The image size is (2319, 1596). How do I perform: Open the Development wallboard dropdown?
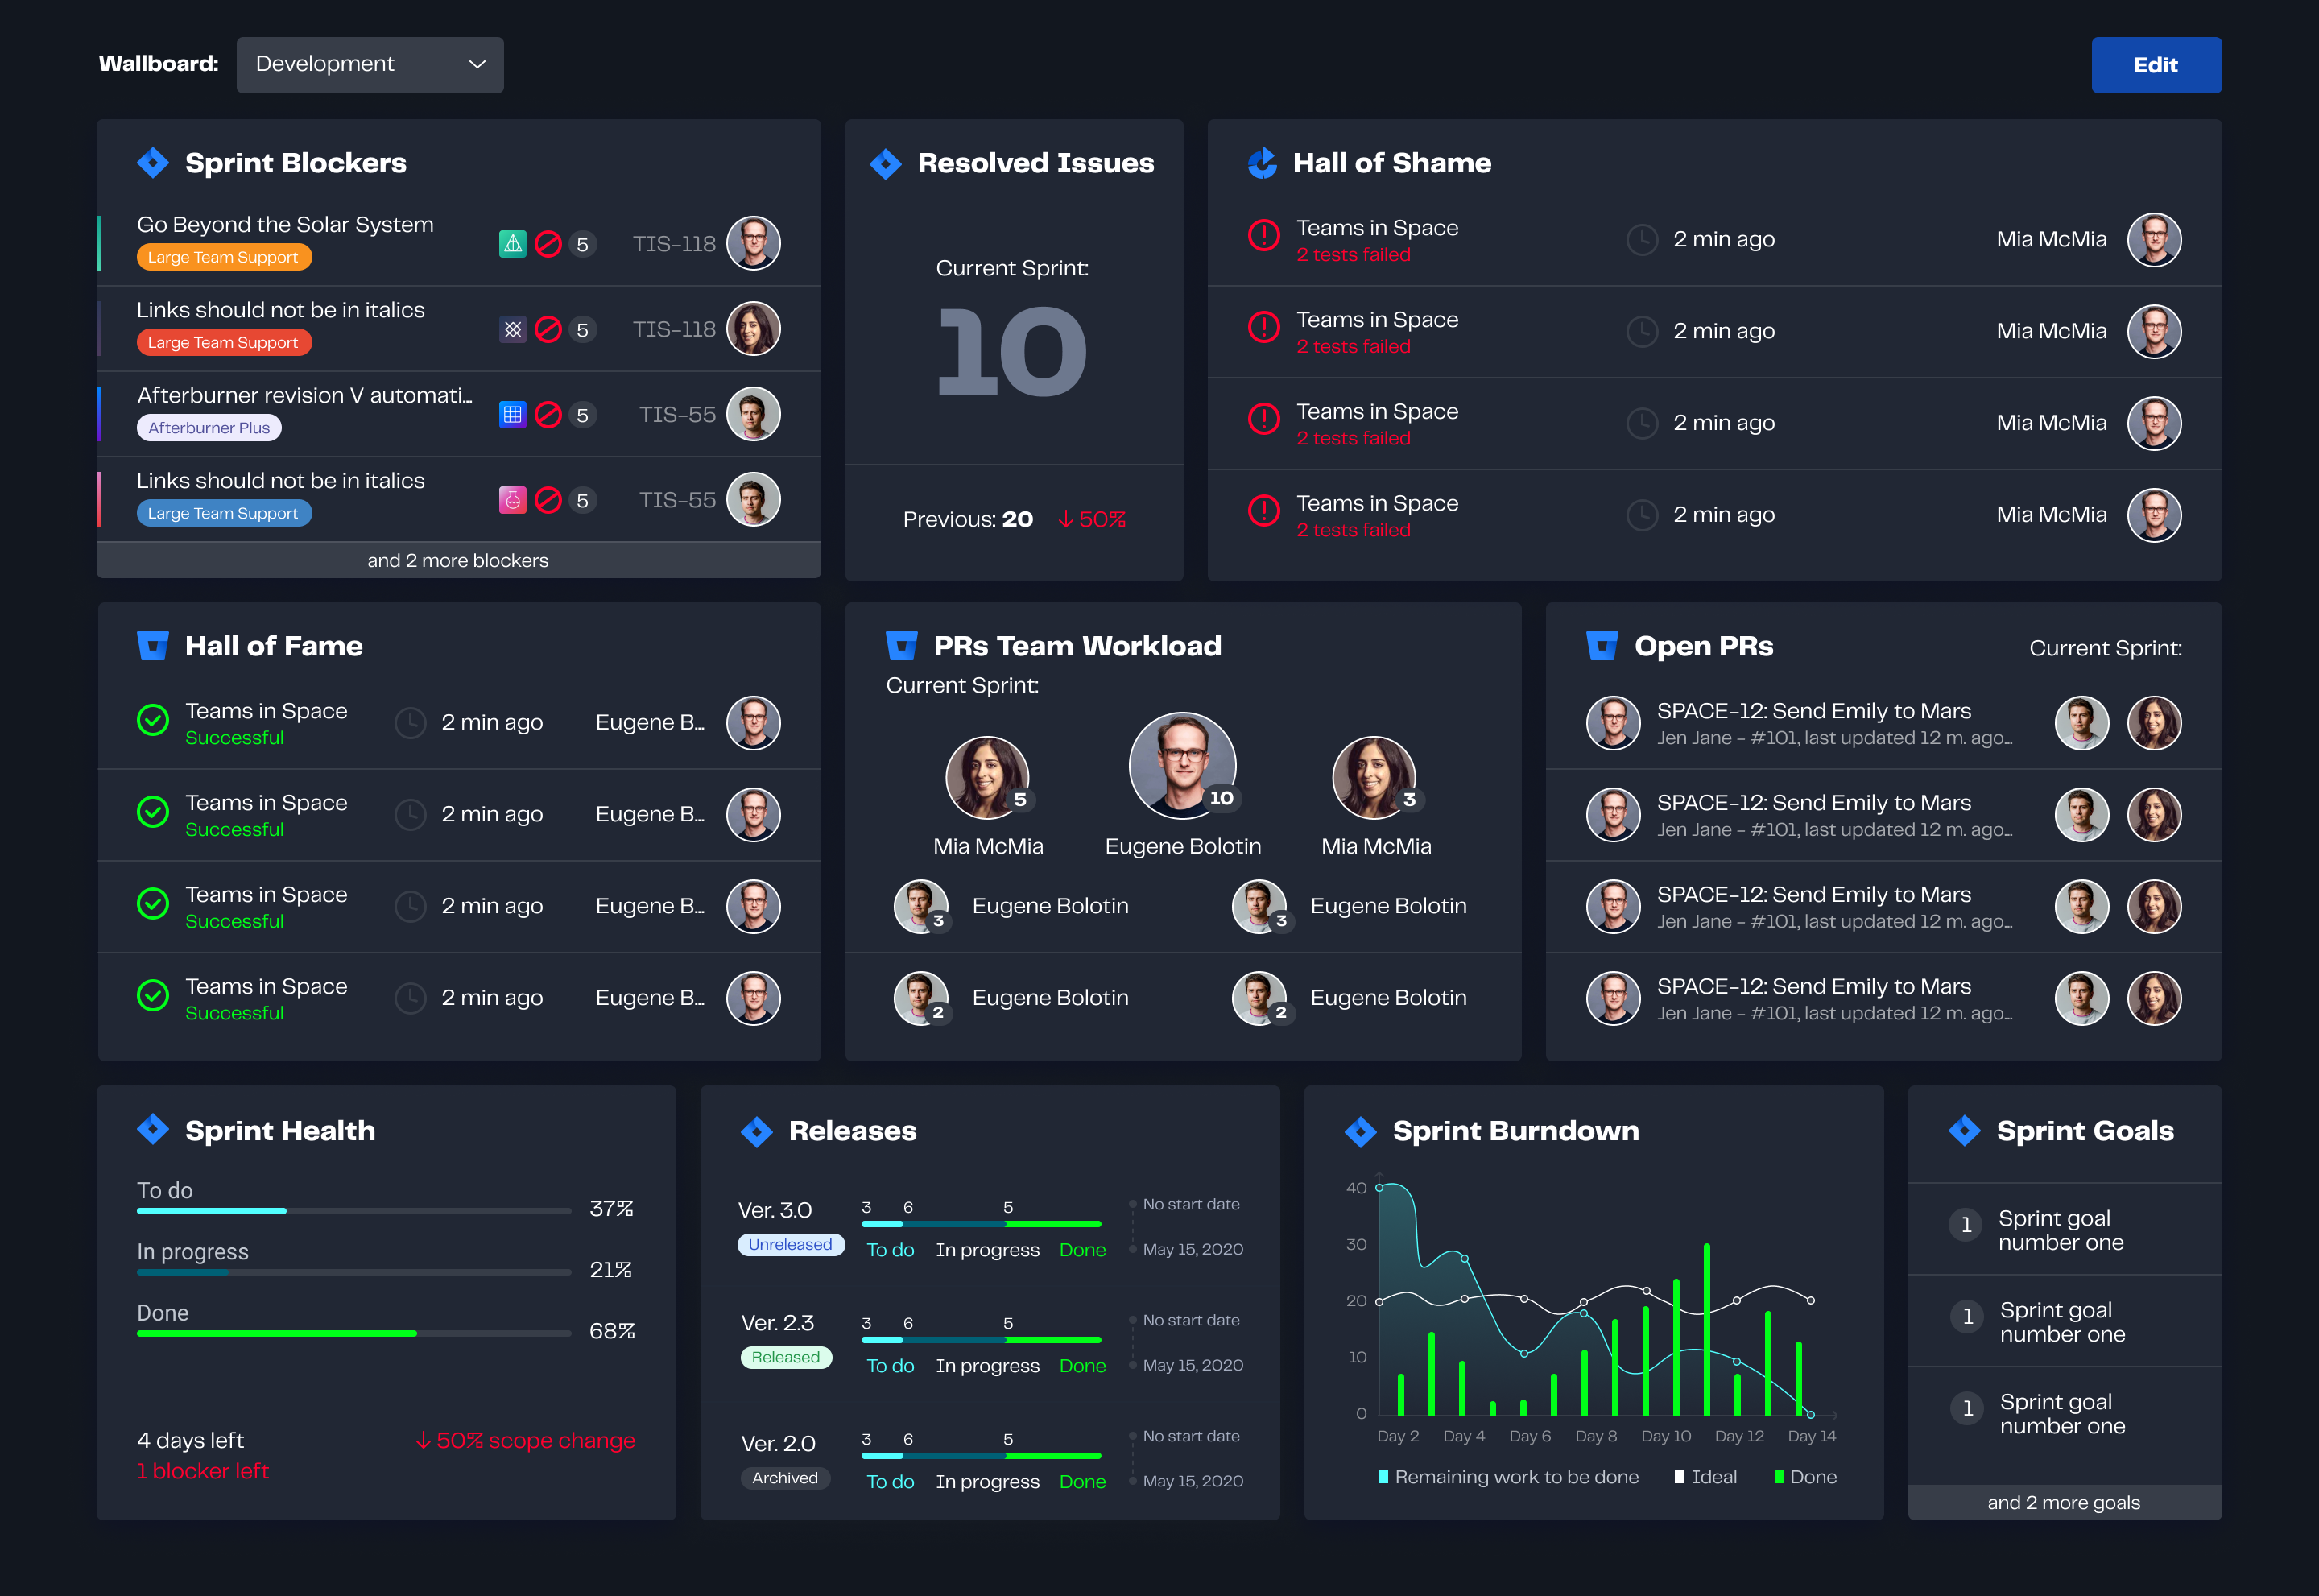(366, 64)
